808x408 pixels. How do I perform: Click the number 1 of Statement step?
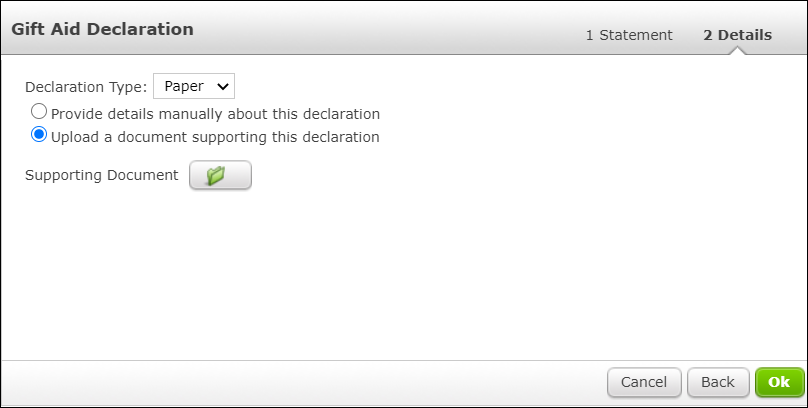[x=590, y=35]
